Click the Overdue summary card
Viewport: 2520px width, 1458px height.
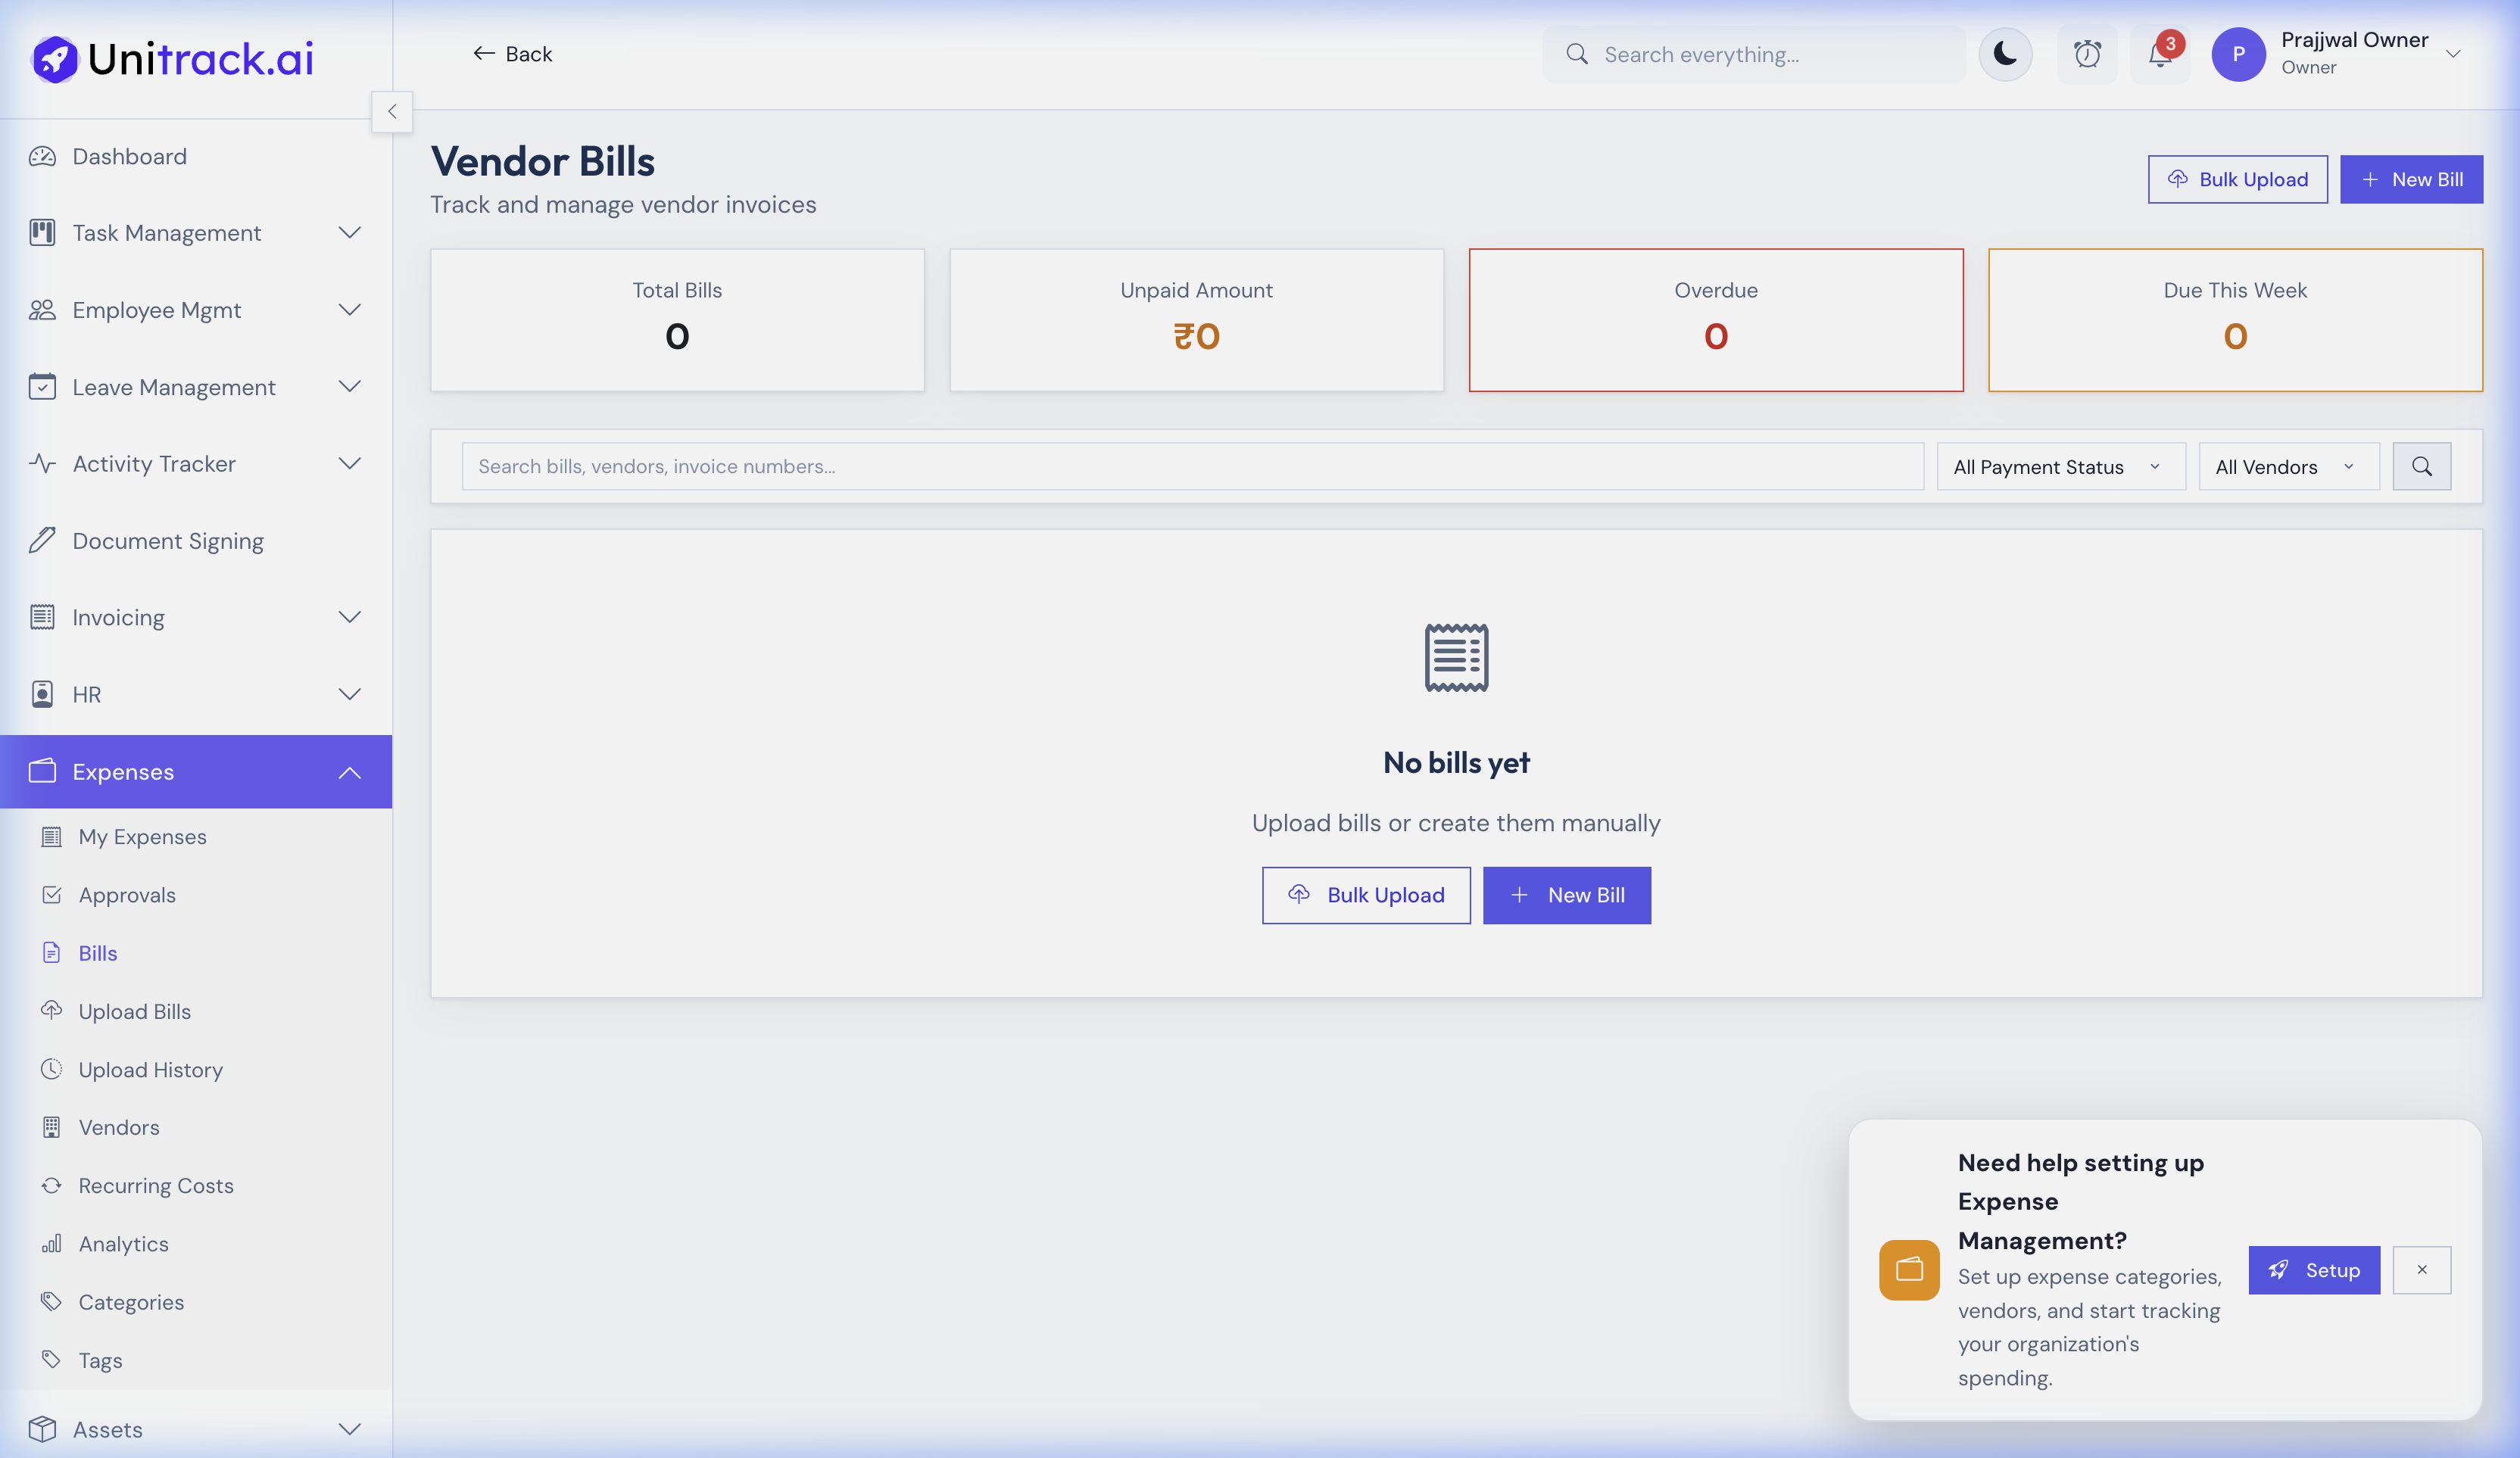(1715, 320)
